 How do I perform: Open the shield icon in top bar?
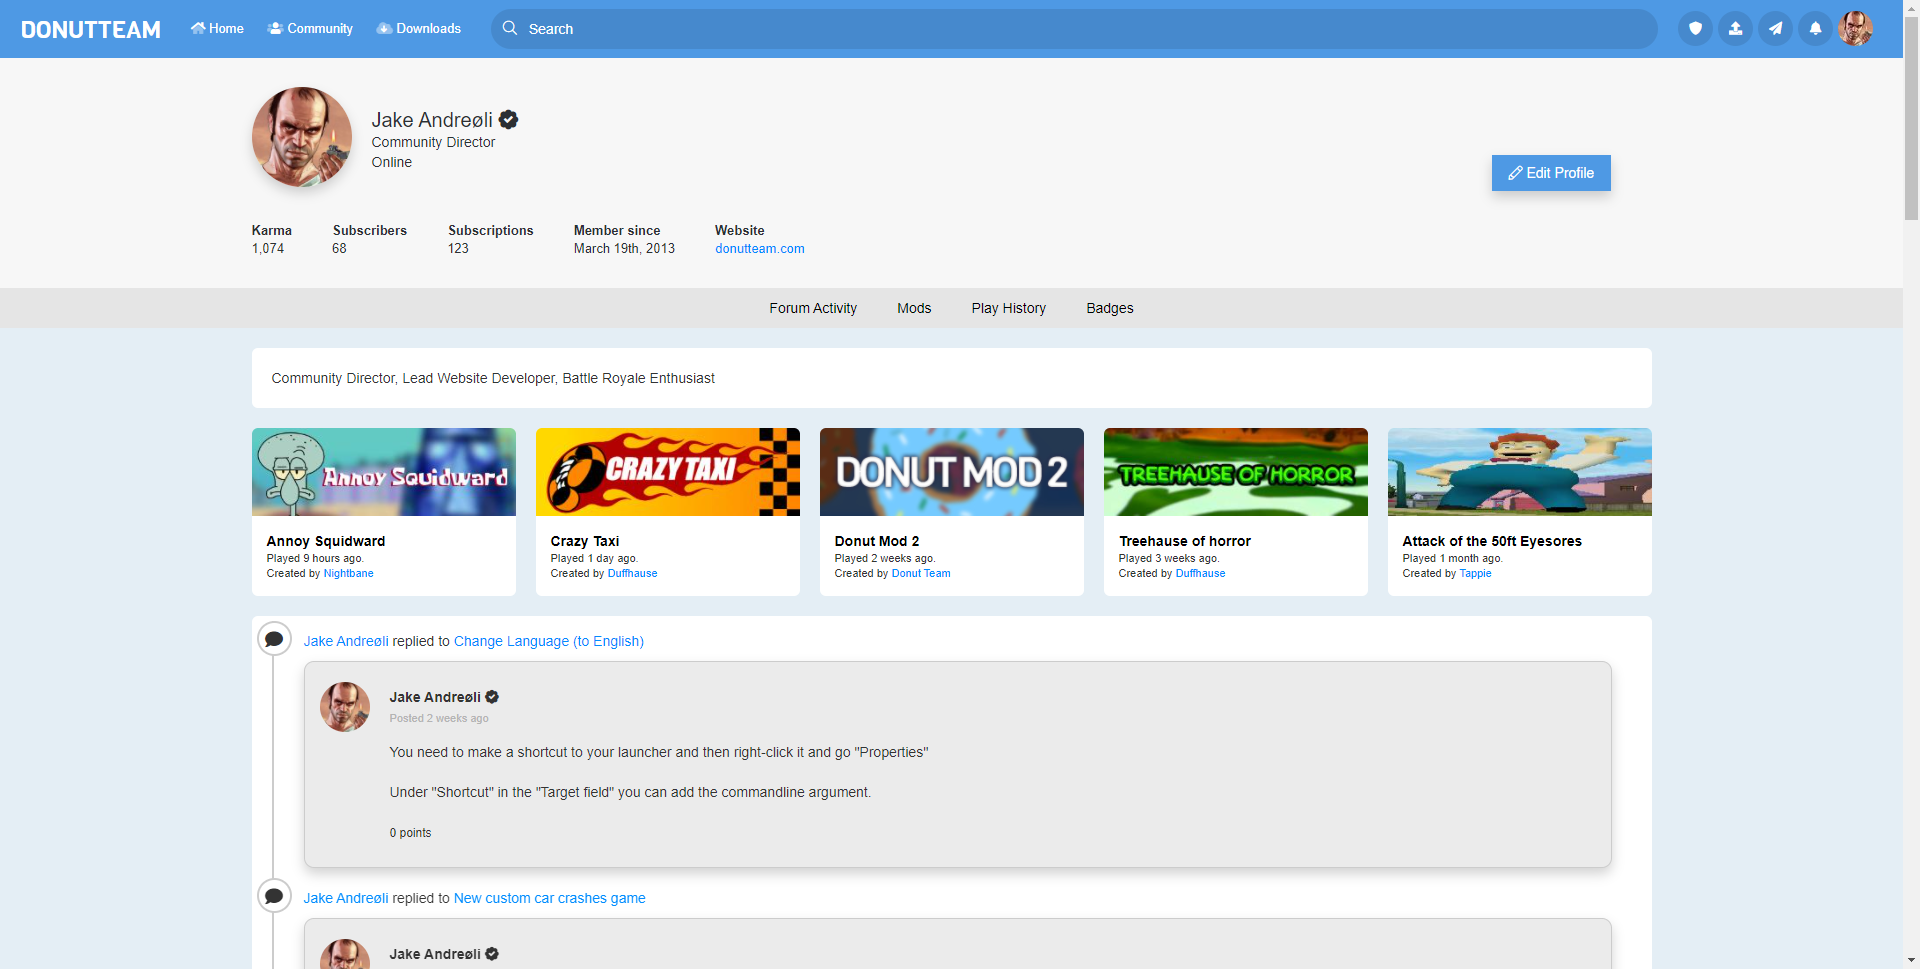click(x=1695, y=29)
